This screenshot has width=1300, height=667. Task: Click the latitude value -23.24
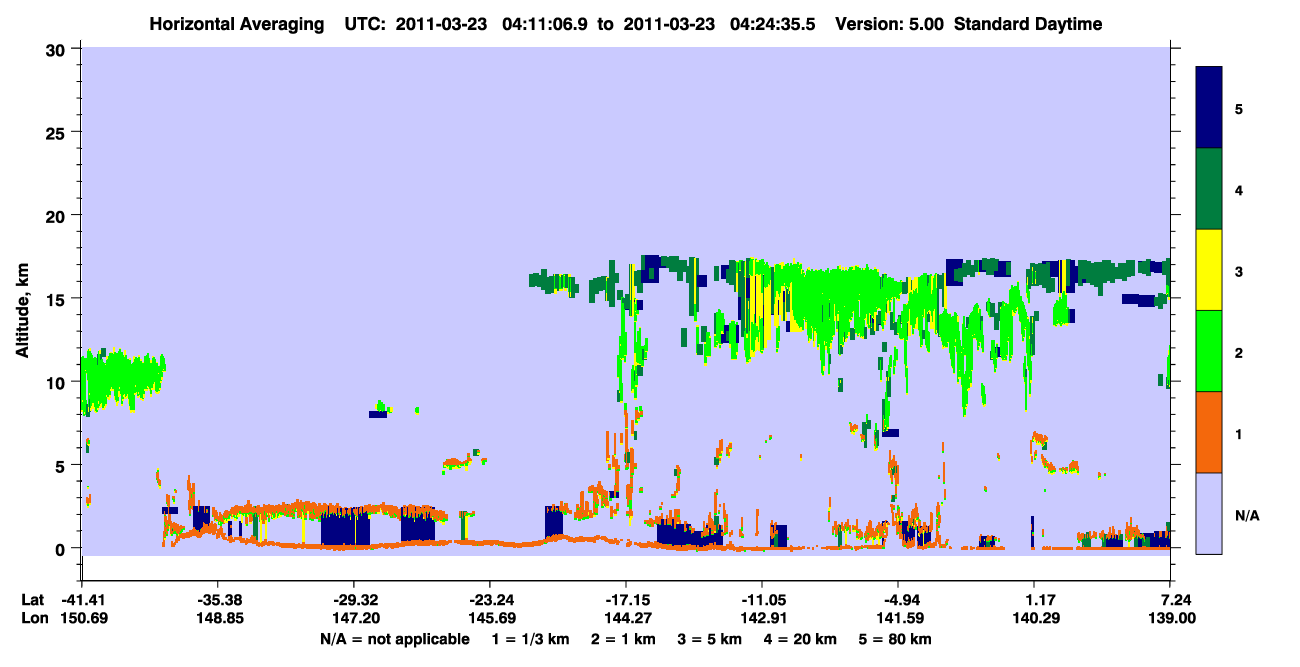[x=489, y=600]
